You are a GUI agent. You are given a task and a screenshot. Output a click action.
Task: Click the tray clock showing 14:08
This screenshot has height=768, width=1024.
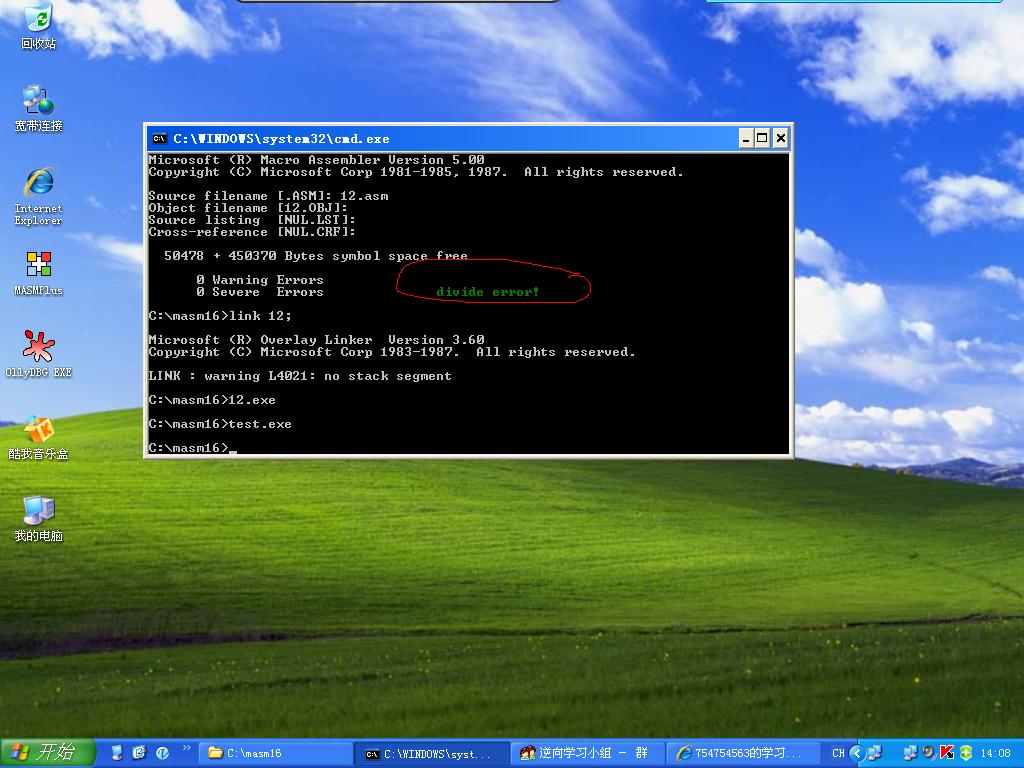(996, 753)
